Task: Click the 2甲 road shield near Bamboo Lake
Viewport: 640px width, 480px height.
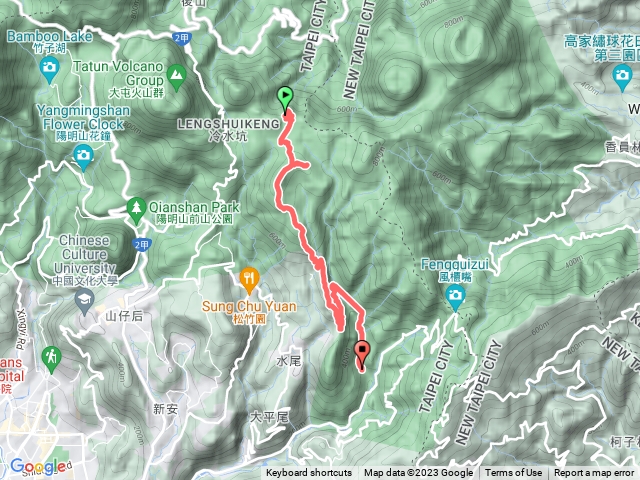Action: point(182,38)
